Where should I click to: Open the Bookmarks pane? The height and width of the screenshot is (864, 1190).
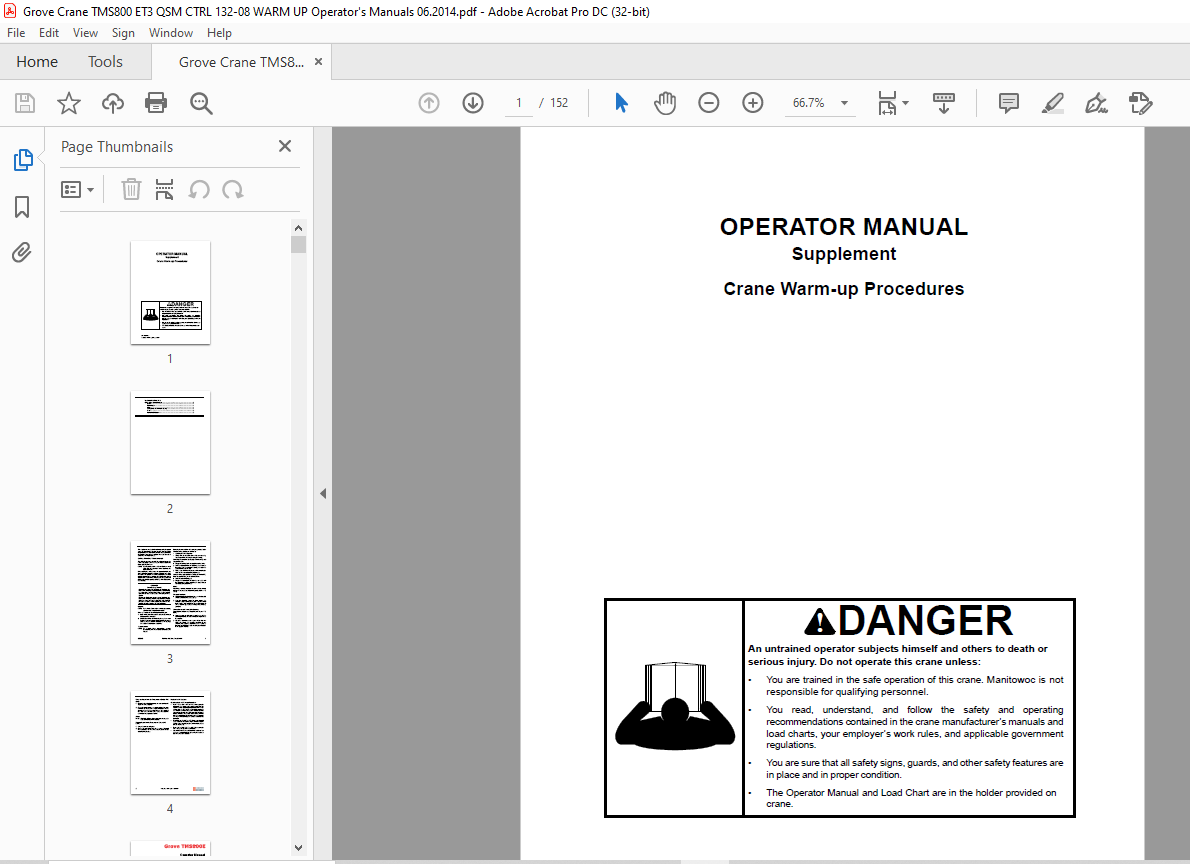[22, 207]
